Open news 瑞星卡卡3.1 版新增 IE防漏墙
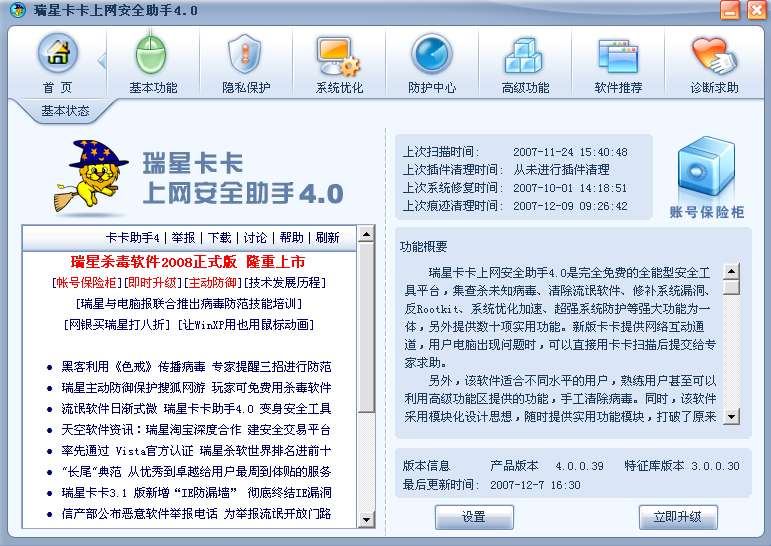The image size is (771, 546). (196, 492)
